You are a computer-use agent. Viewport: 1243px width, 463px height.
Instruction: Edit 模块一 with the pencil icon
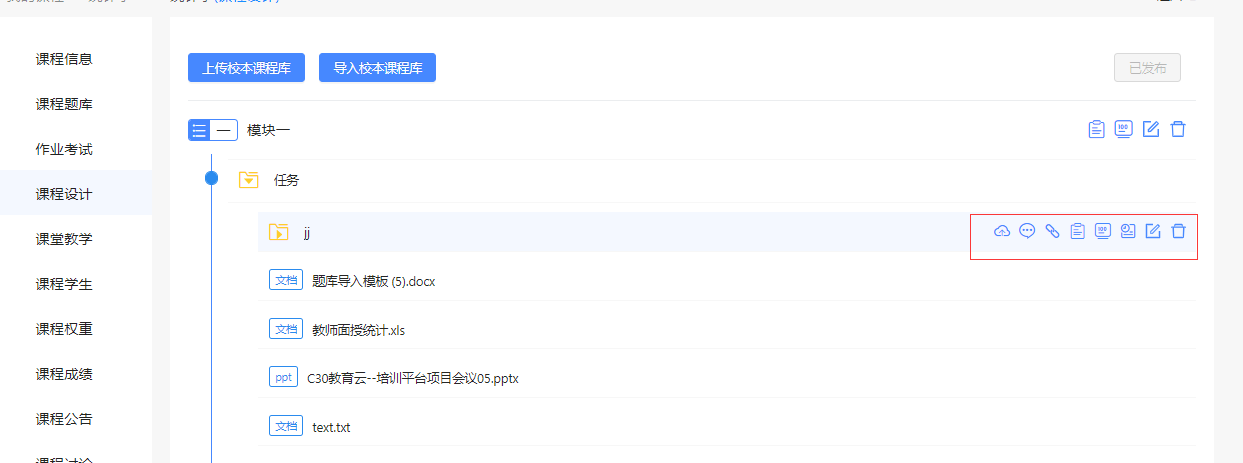coord(1151,129)
